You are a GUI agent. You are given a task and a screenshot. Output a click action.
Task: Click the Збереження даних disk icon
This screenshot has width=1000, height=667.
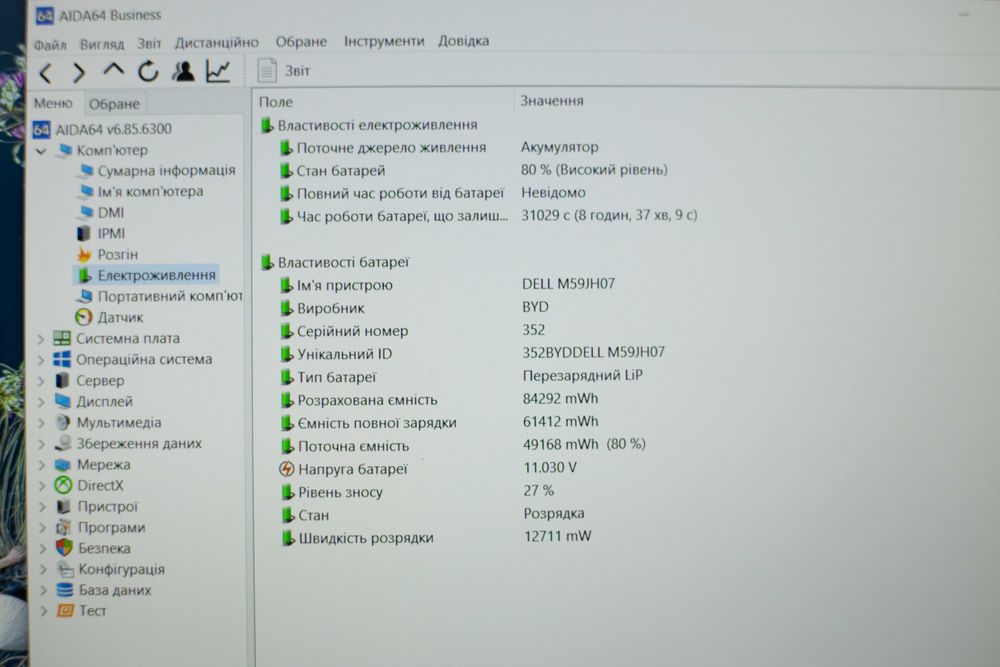[63, 443]
